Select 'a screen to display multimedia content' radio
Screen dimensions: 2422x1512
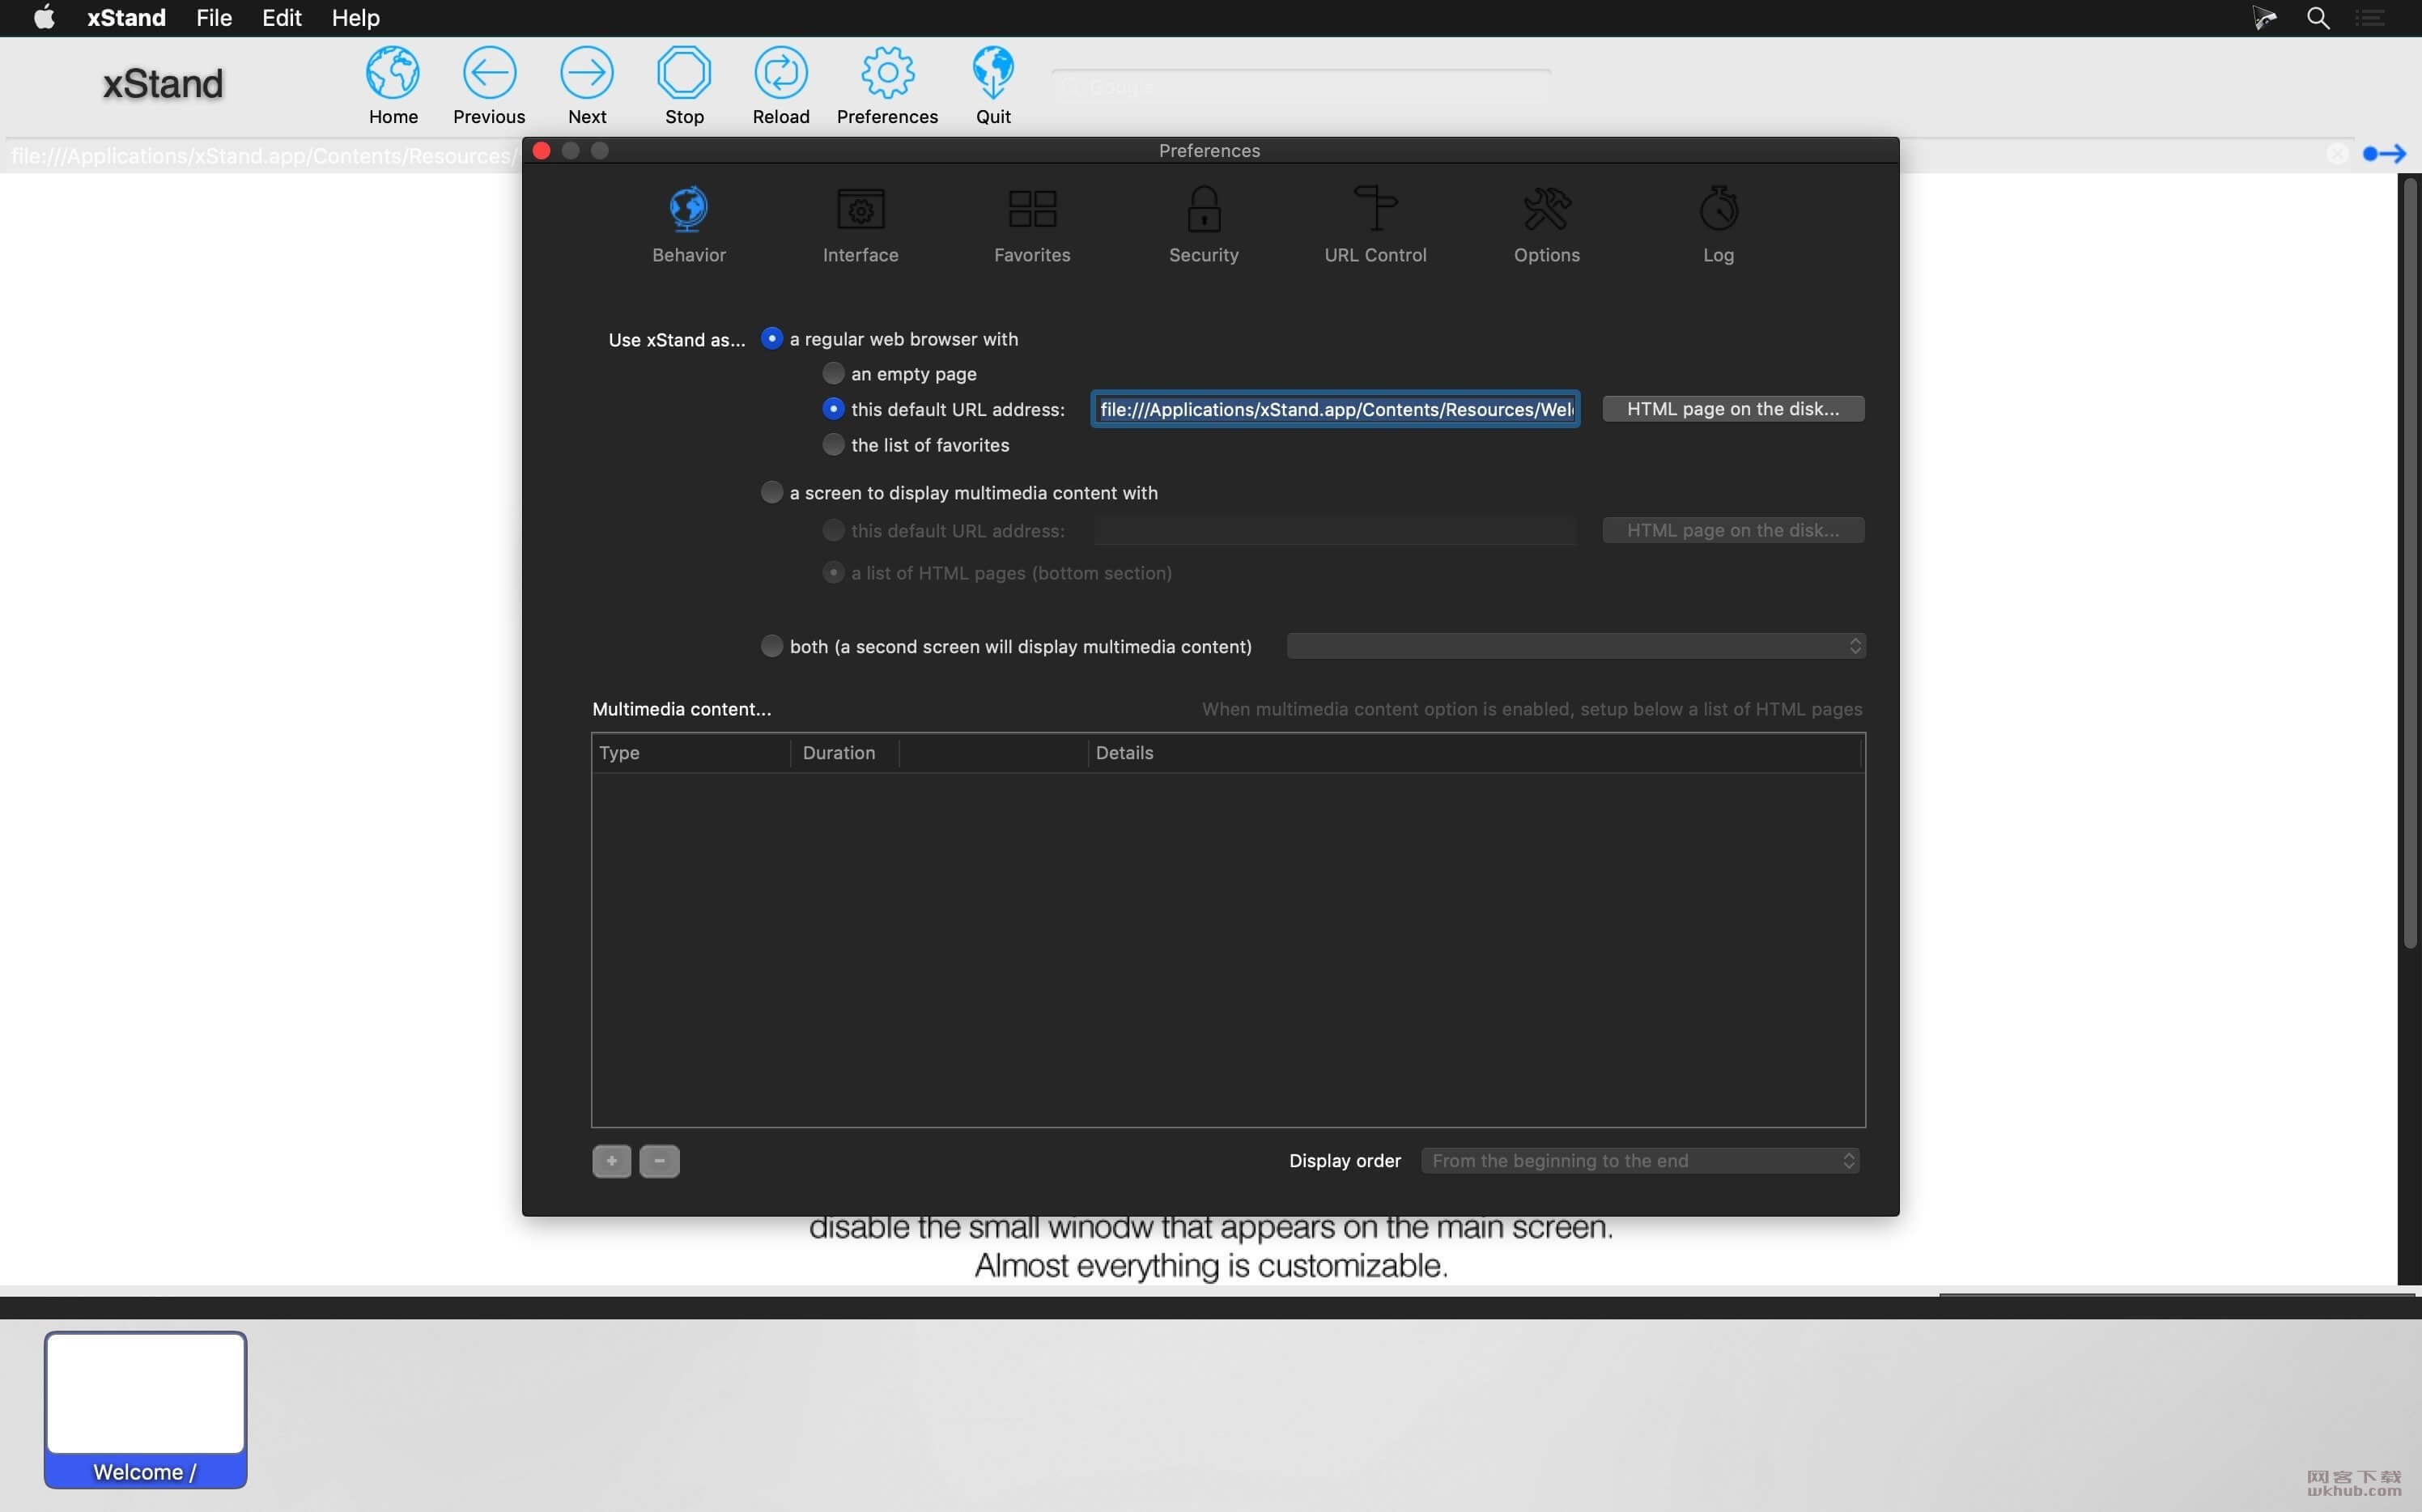(771, 492)
